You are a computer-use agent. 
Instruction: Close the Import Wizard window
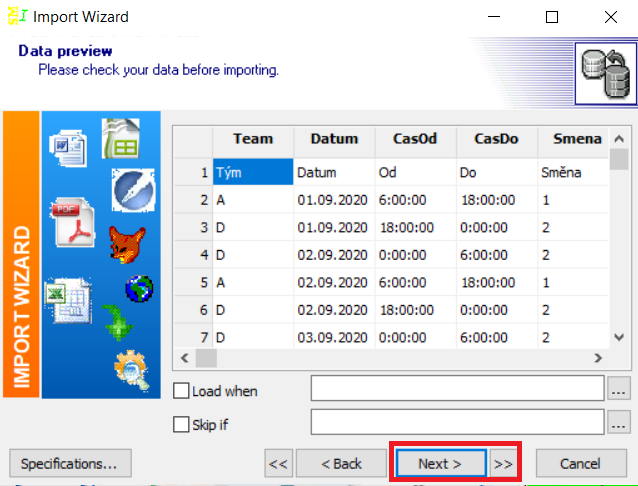(x=611, y=17)
